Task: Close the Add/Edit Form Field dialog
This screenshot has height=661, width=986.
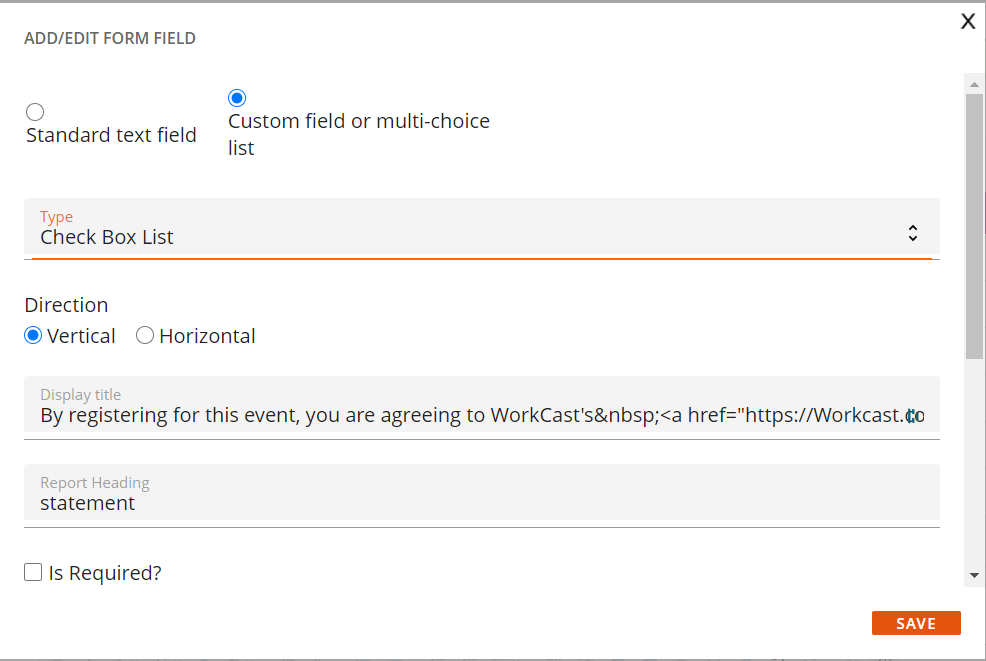Action: tap(968, 21)
